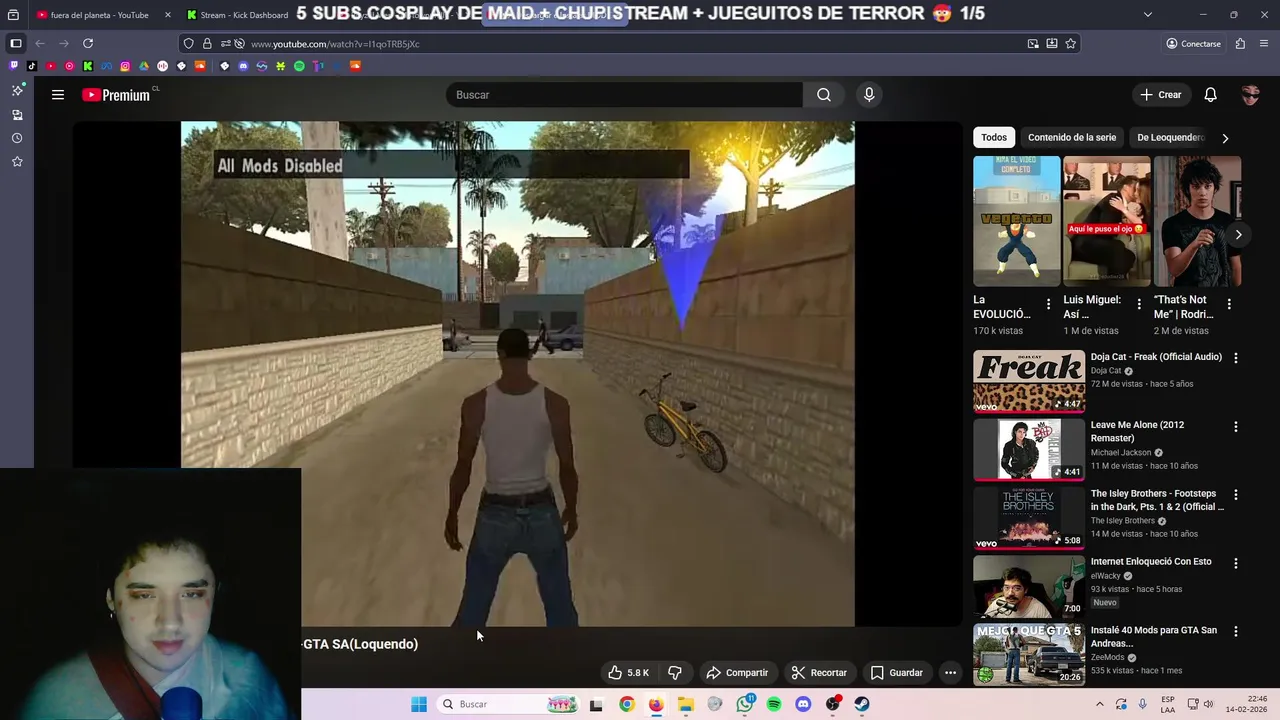Viewport: 1280px width, 720px height.
Task: Switch to Stream - Kick Dashboard tab
Action: [x=240, y=15]
